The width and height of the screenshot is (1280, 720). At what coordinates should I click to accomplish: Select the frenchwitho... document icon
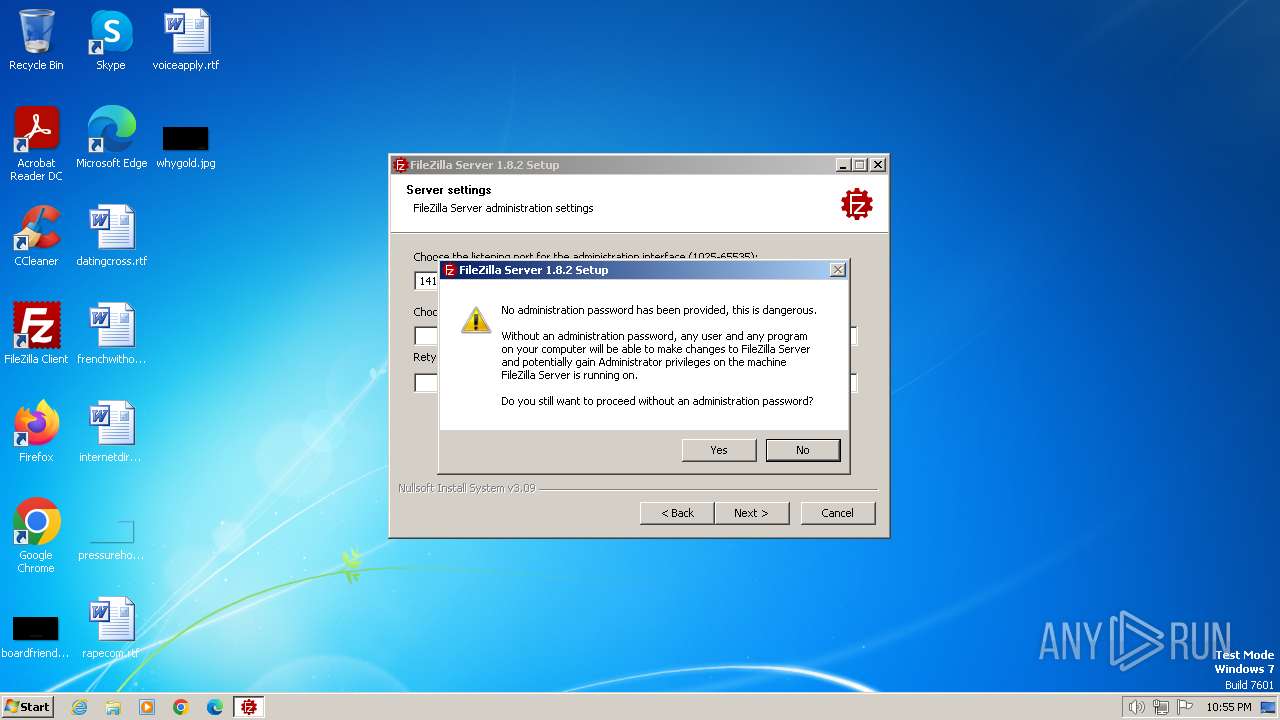pos(111,334)
